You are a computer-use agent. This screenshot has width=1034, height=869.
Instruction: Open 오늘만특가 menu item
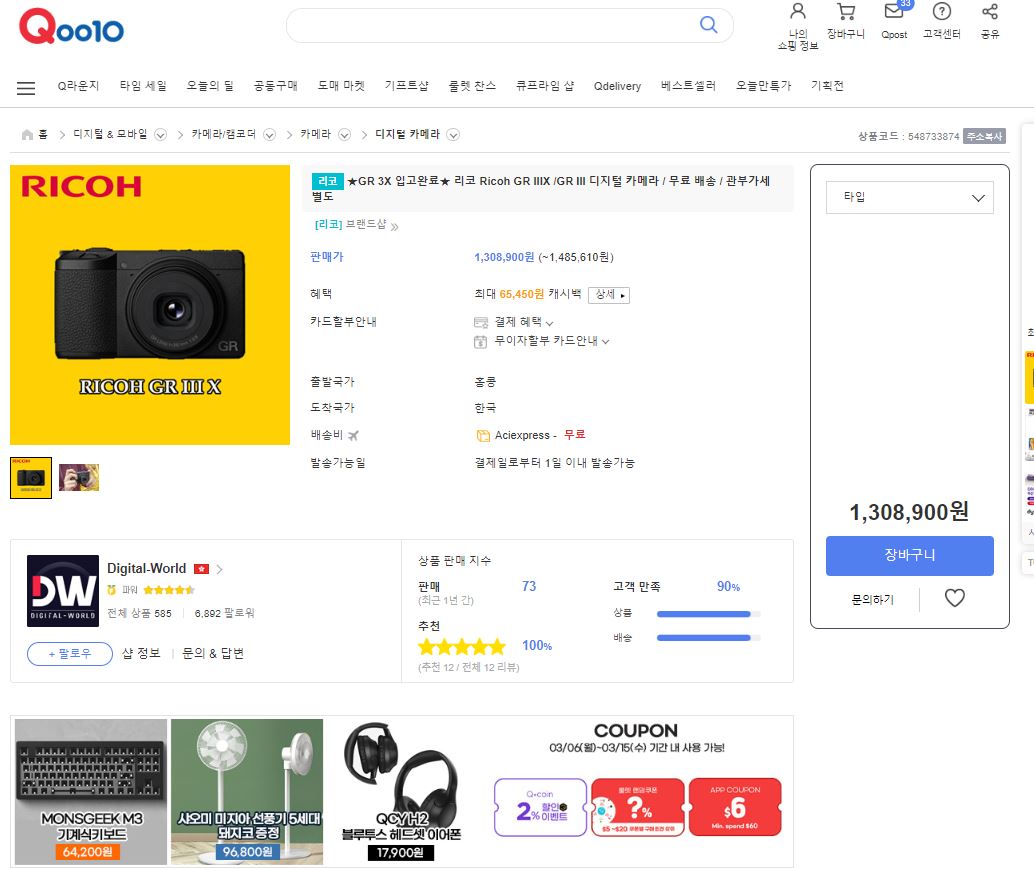(x=763, y=86)
